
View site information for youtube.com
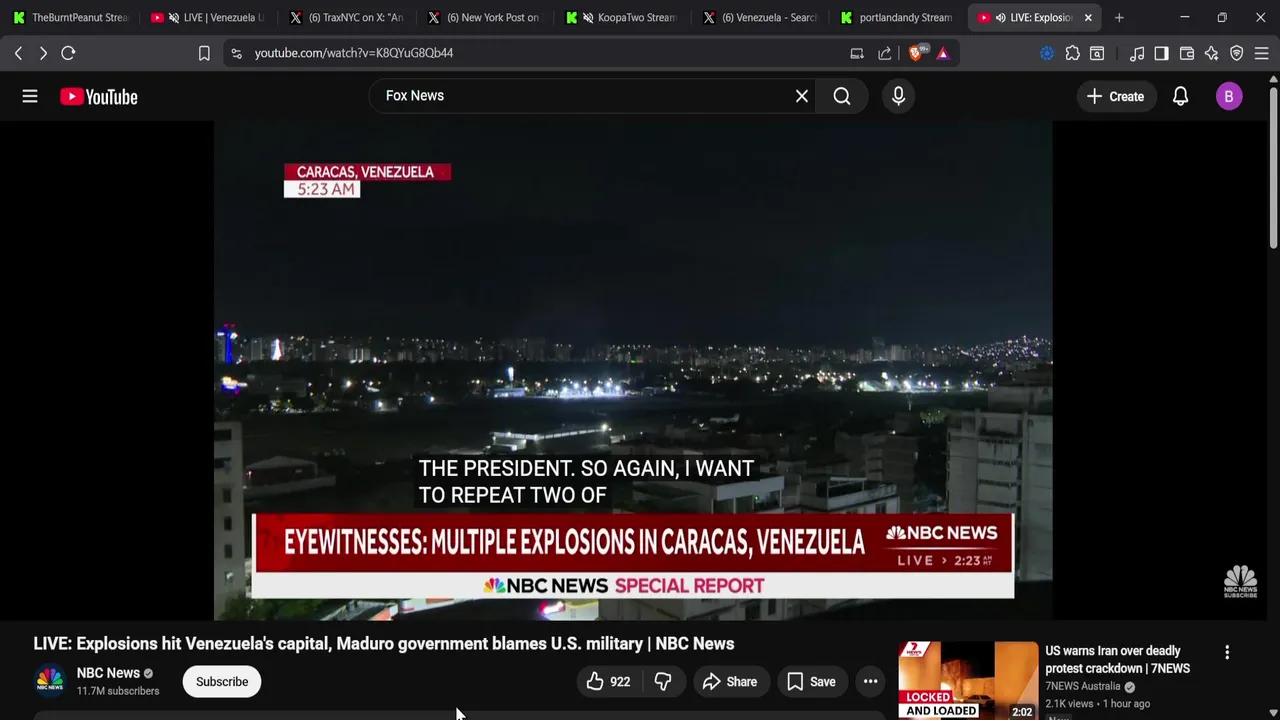point(236,53)
